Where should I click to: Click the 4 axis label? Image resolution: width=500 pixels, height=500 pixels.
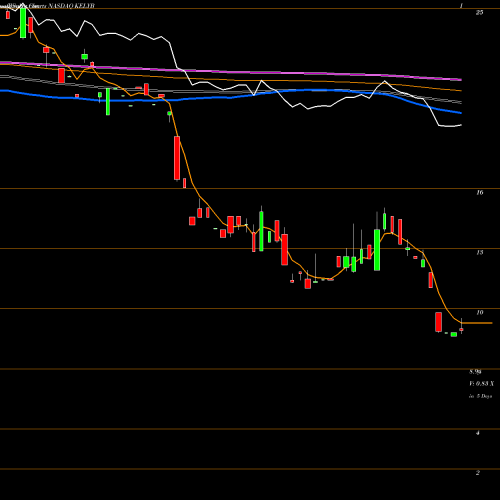478,433
